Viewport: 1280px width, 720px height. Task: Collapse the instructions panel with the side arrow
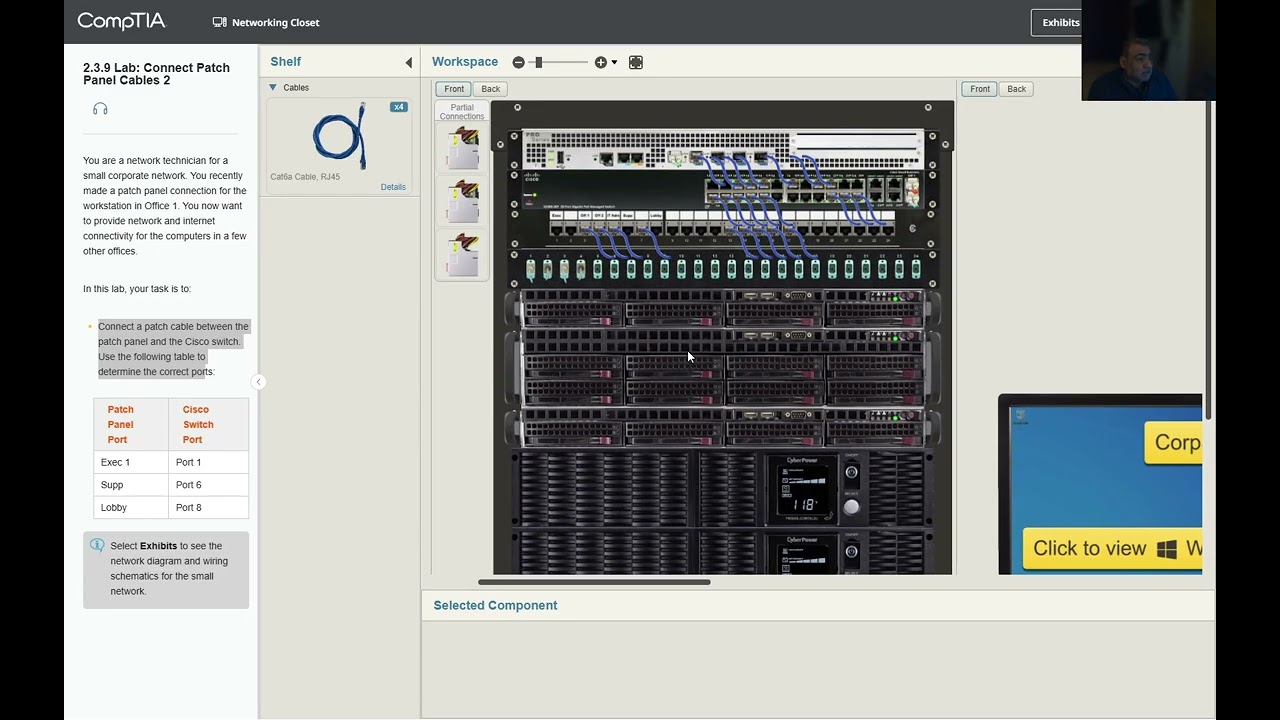click(x=258, y=381)
